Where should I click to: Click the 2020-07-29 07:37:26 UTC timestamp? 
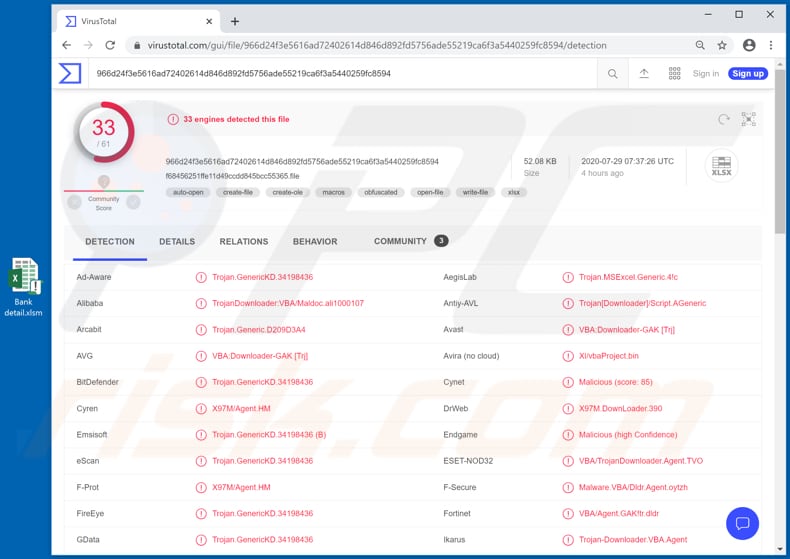pos(627,162)
